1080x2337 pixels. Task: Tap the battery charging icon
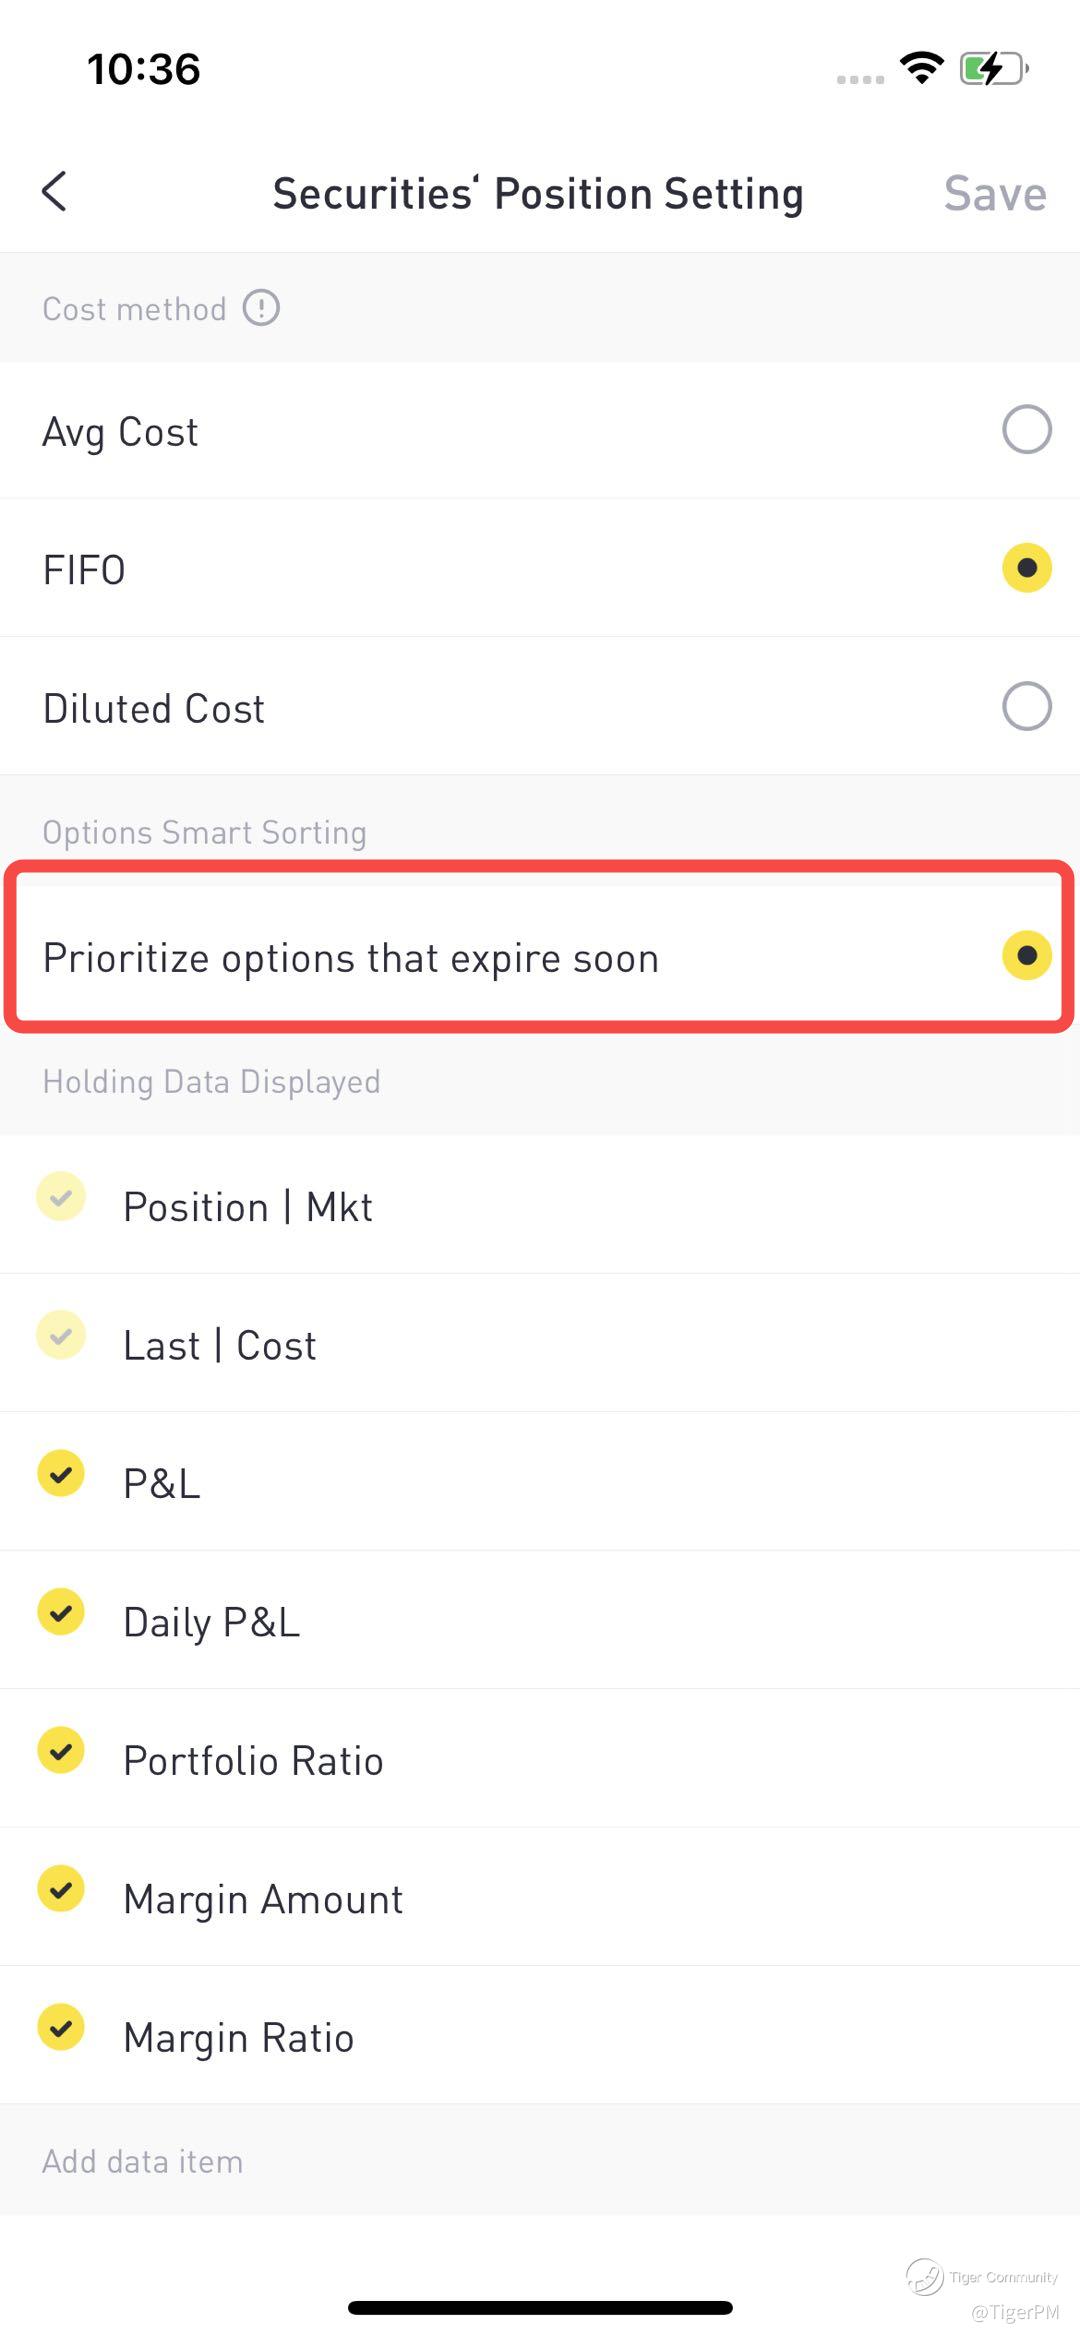click(993, 69)
